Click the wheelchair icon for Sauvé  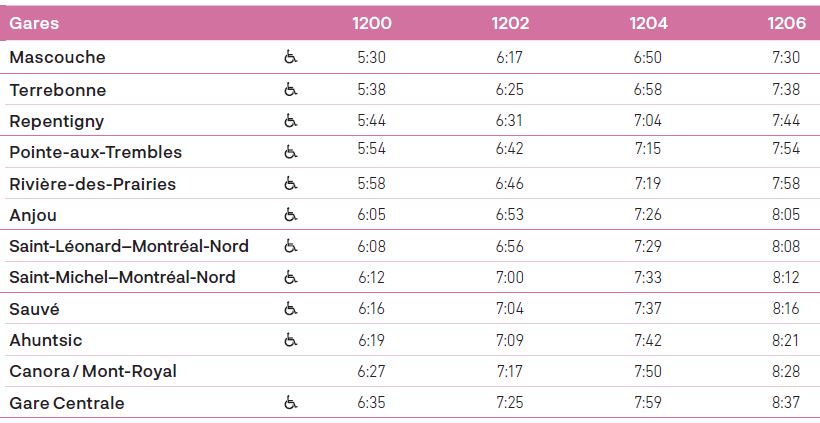click(x=290, y=309)
